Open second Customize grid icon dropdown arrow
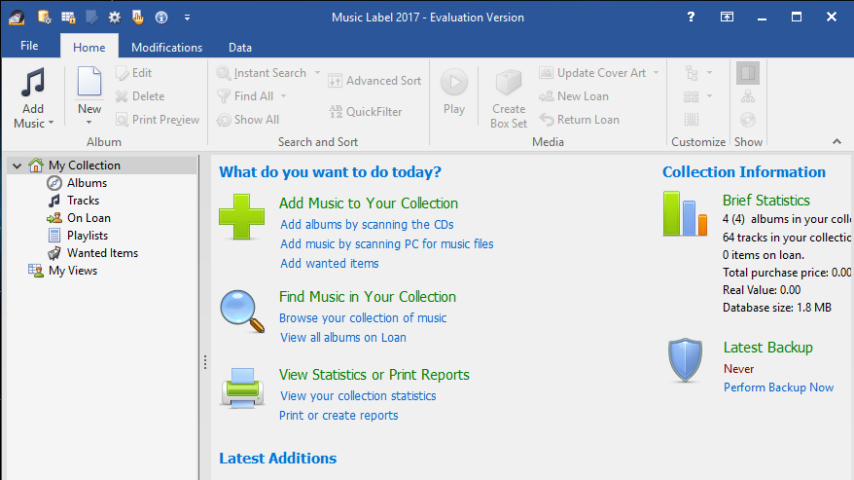The width and height of the screenshot is (854, 480). click(x=709, y=96)
